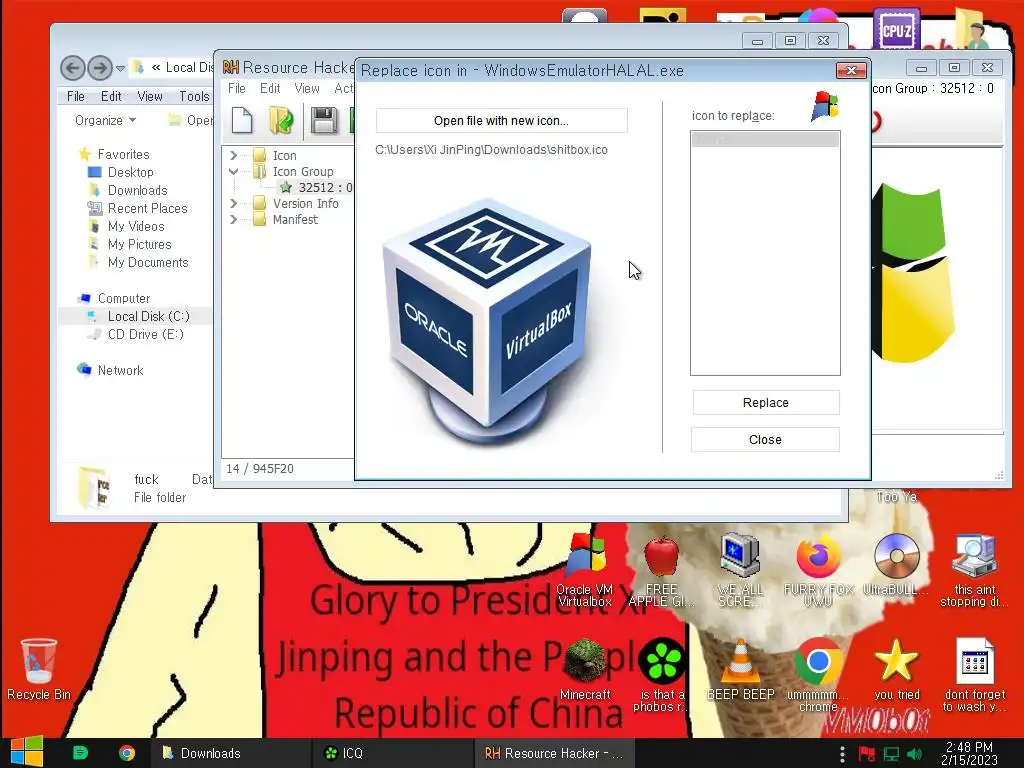This screenshot has height=768, width=1024.
Task: Click the CPU-Z desktop icon
Action: pyautogui.click(x=897, y=29)
